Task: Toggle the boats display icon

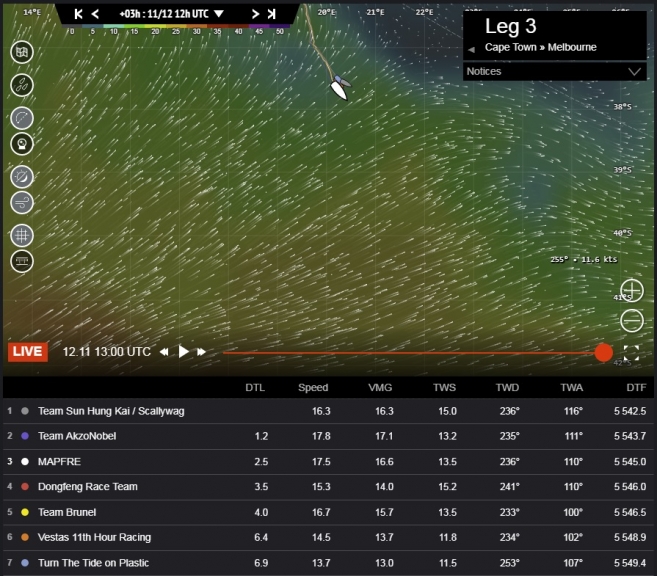Action: pos(22,85)
